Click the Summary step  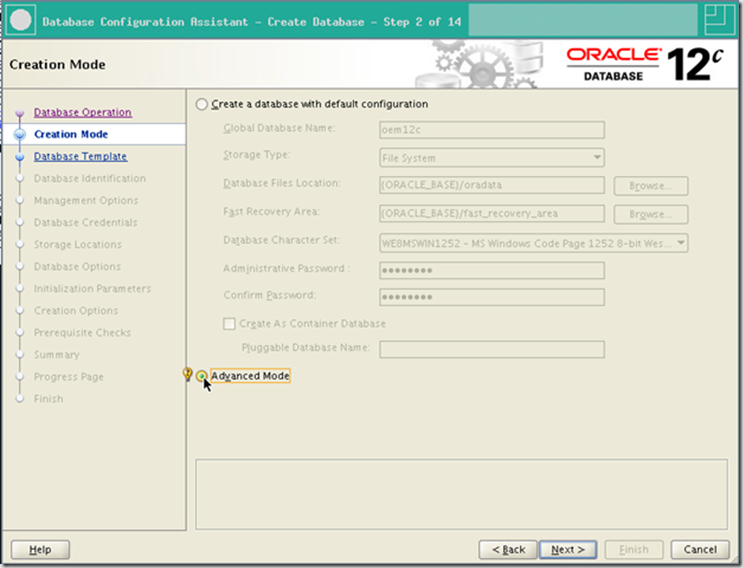coord(56,355)
